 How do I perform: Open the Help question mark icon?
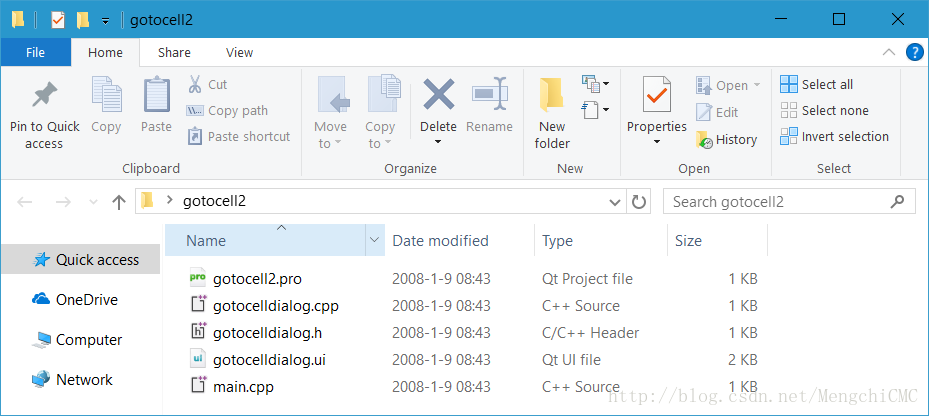(913, 53)
